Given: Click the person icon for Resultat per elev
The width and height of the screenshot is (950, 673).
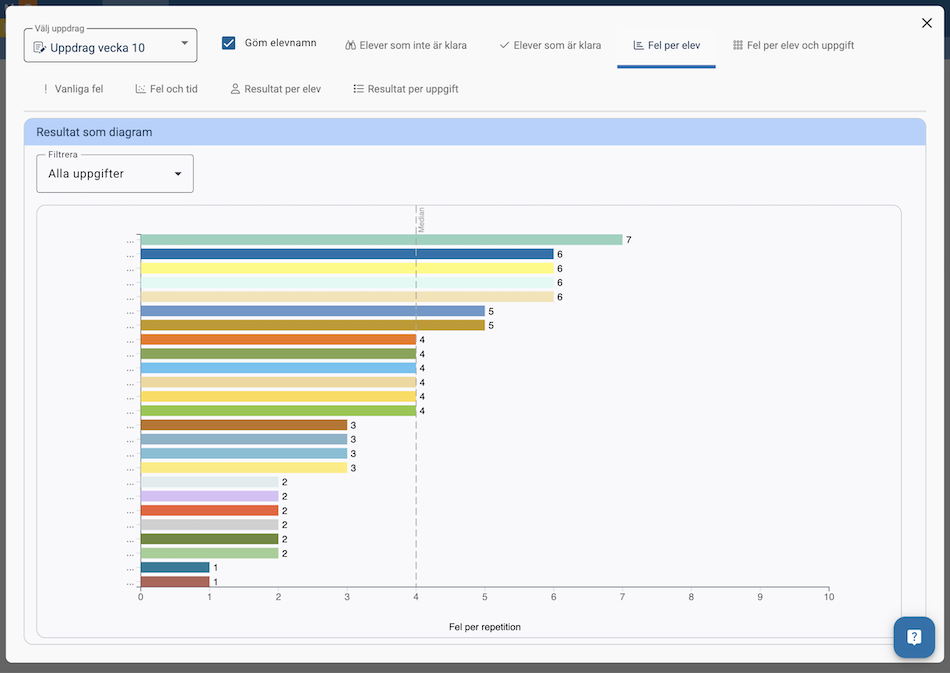Looking at the screenshot, I should coord(235,90).
